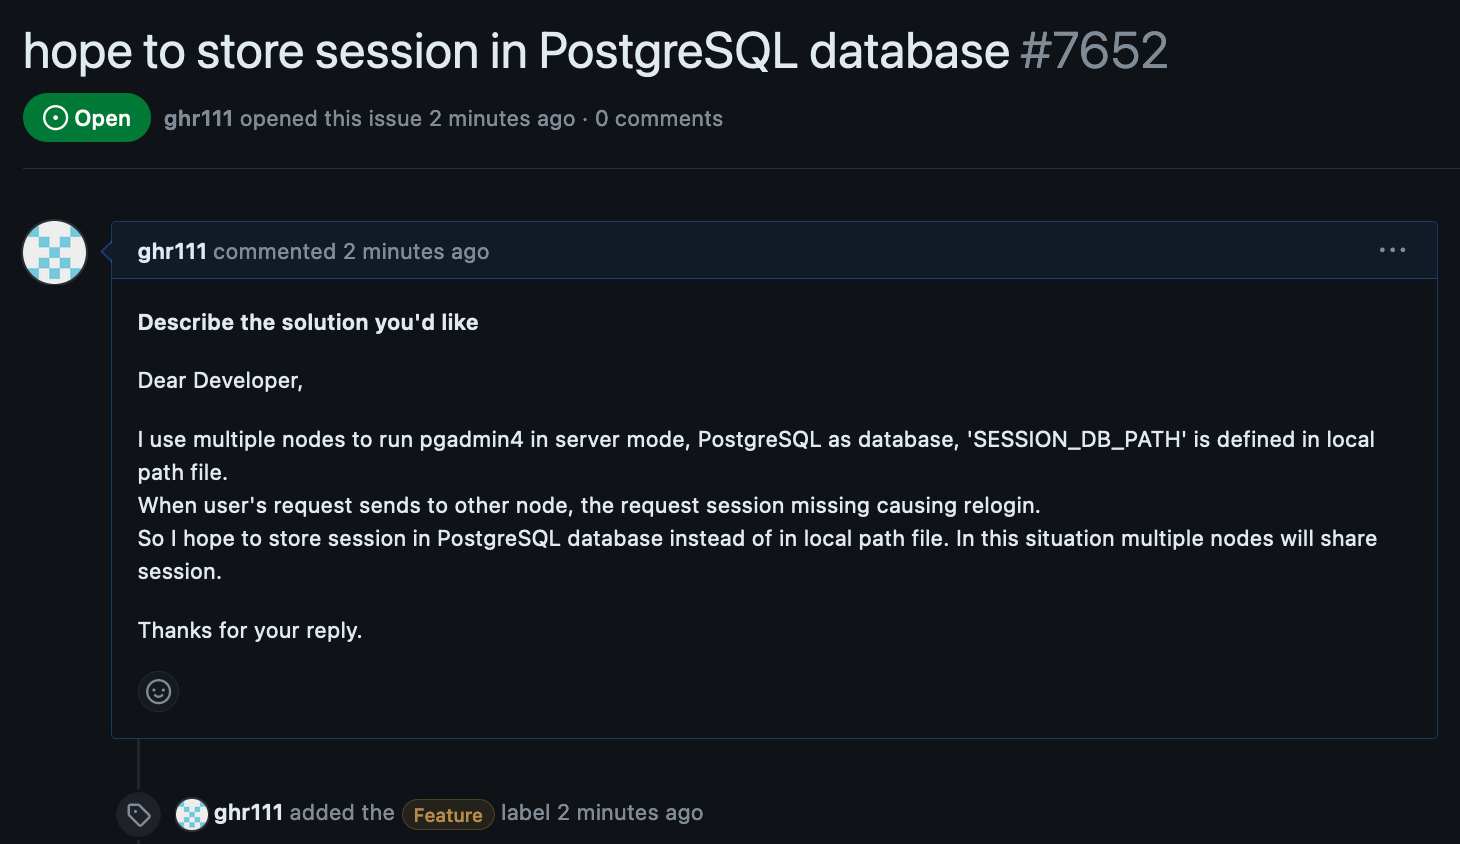Click the label event "2 minutes ago" timestamp
Image resolution: width=1460 pixels, height=844 pixels.
click(x=630, y=812)
